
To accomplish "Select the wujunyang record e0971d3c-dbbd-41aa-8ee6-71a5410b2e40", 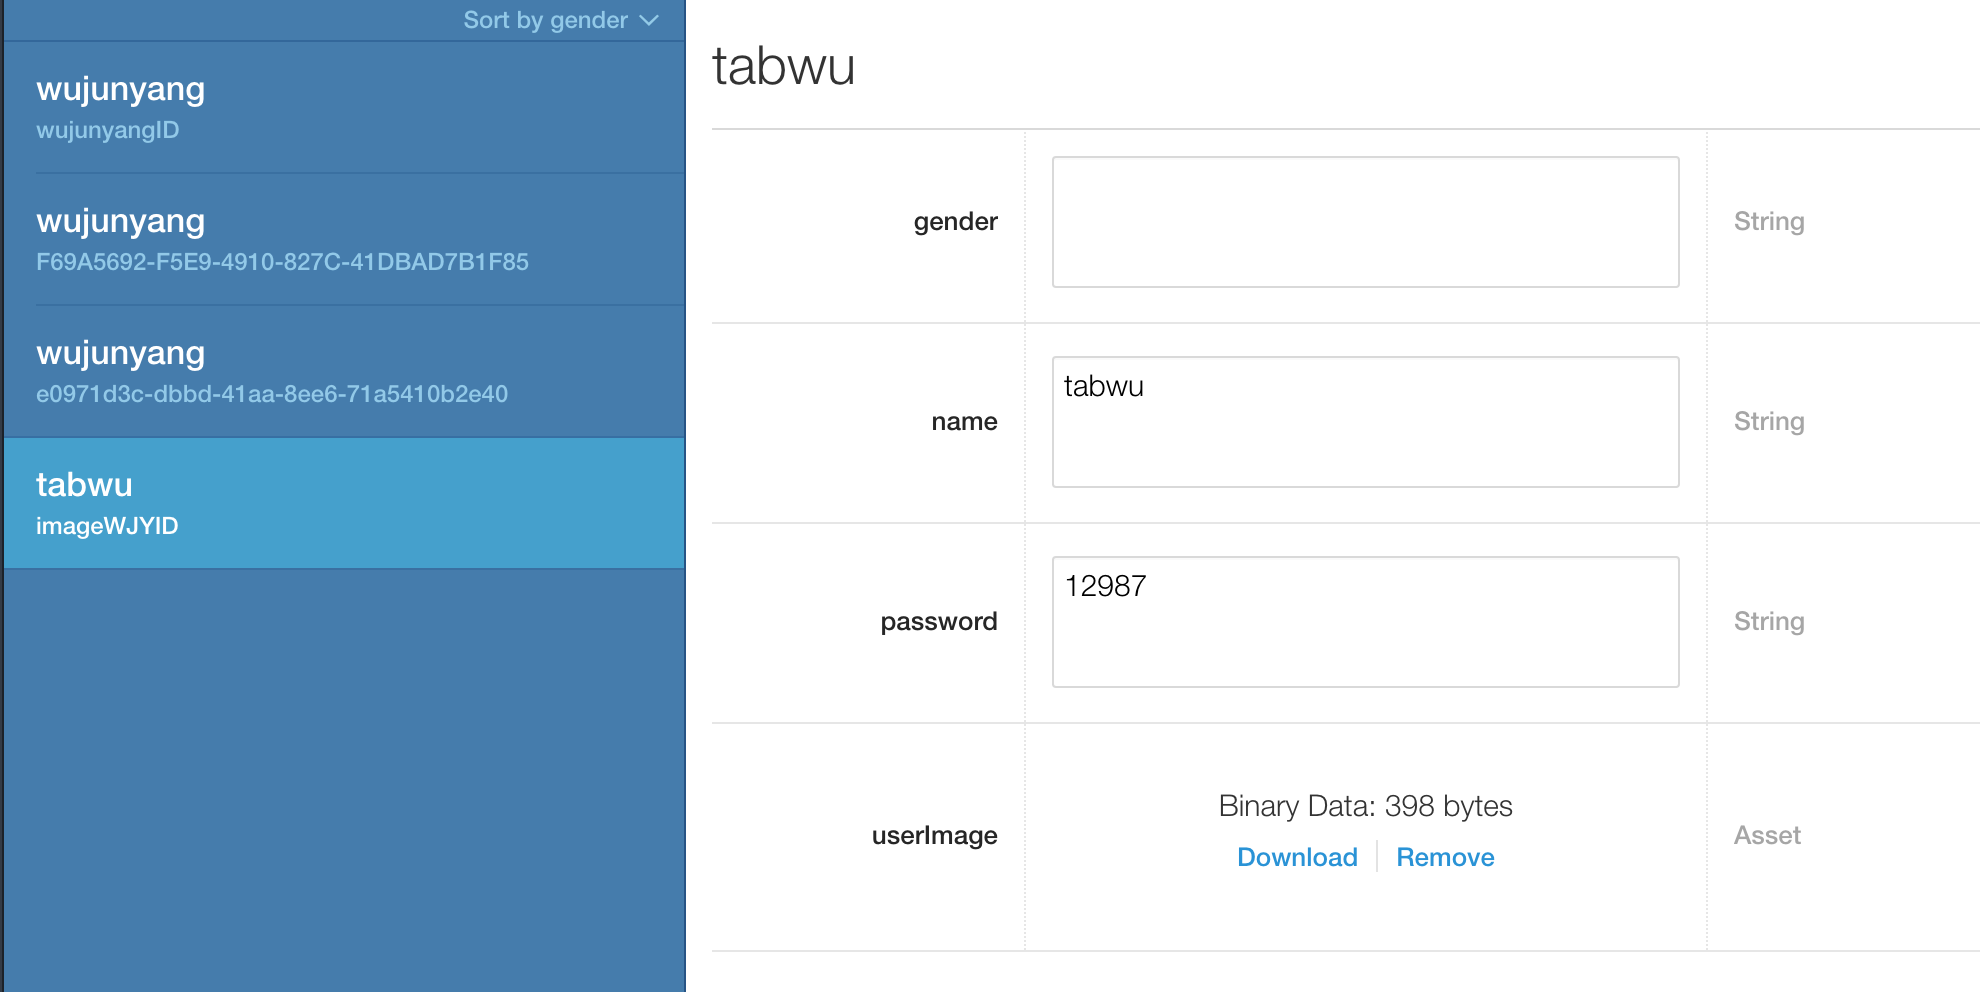I will point(344,372).
